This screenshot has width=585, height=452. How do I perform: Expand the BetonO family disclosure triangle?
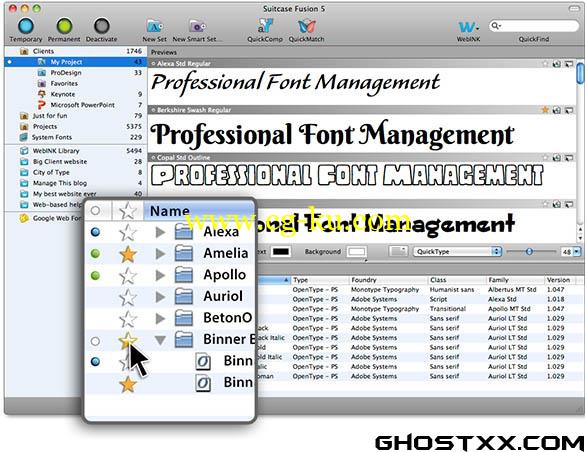pos(160,318)
